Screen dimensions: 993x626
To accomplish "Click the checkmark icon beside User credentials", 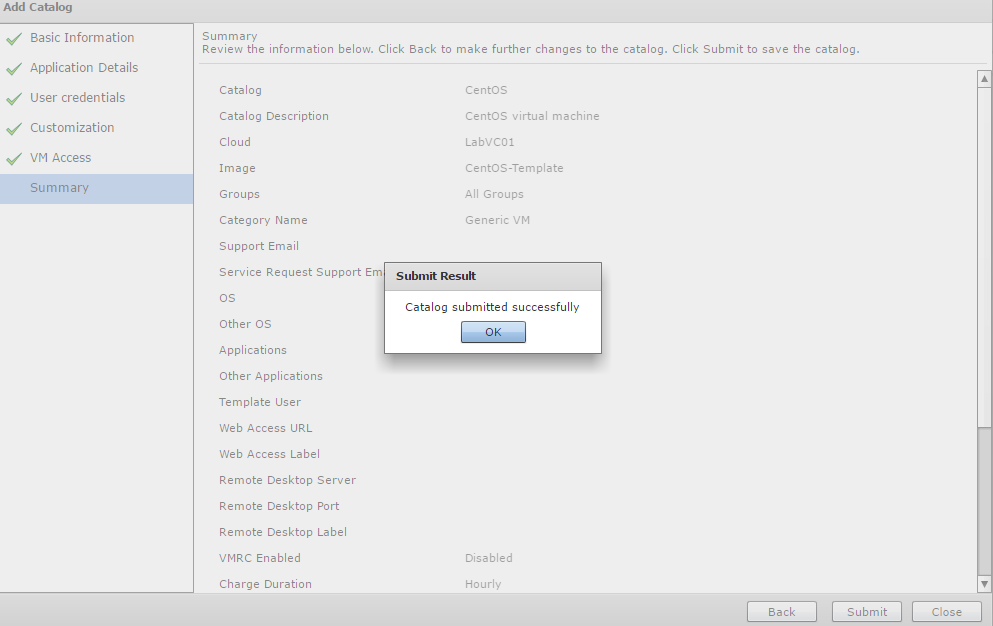I will pos(13,99).
